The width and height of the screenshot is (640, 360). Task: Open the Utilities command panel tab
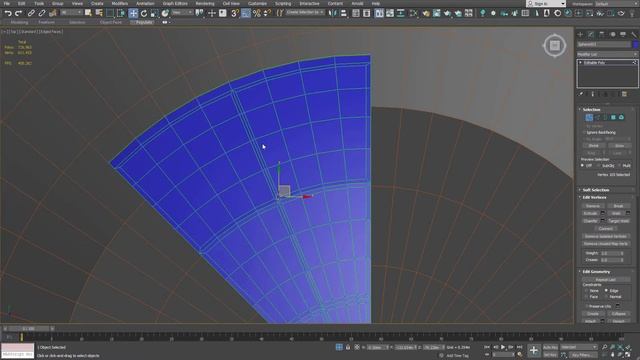tap(633, 35)
